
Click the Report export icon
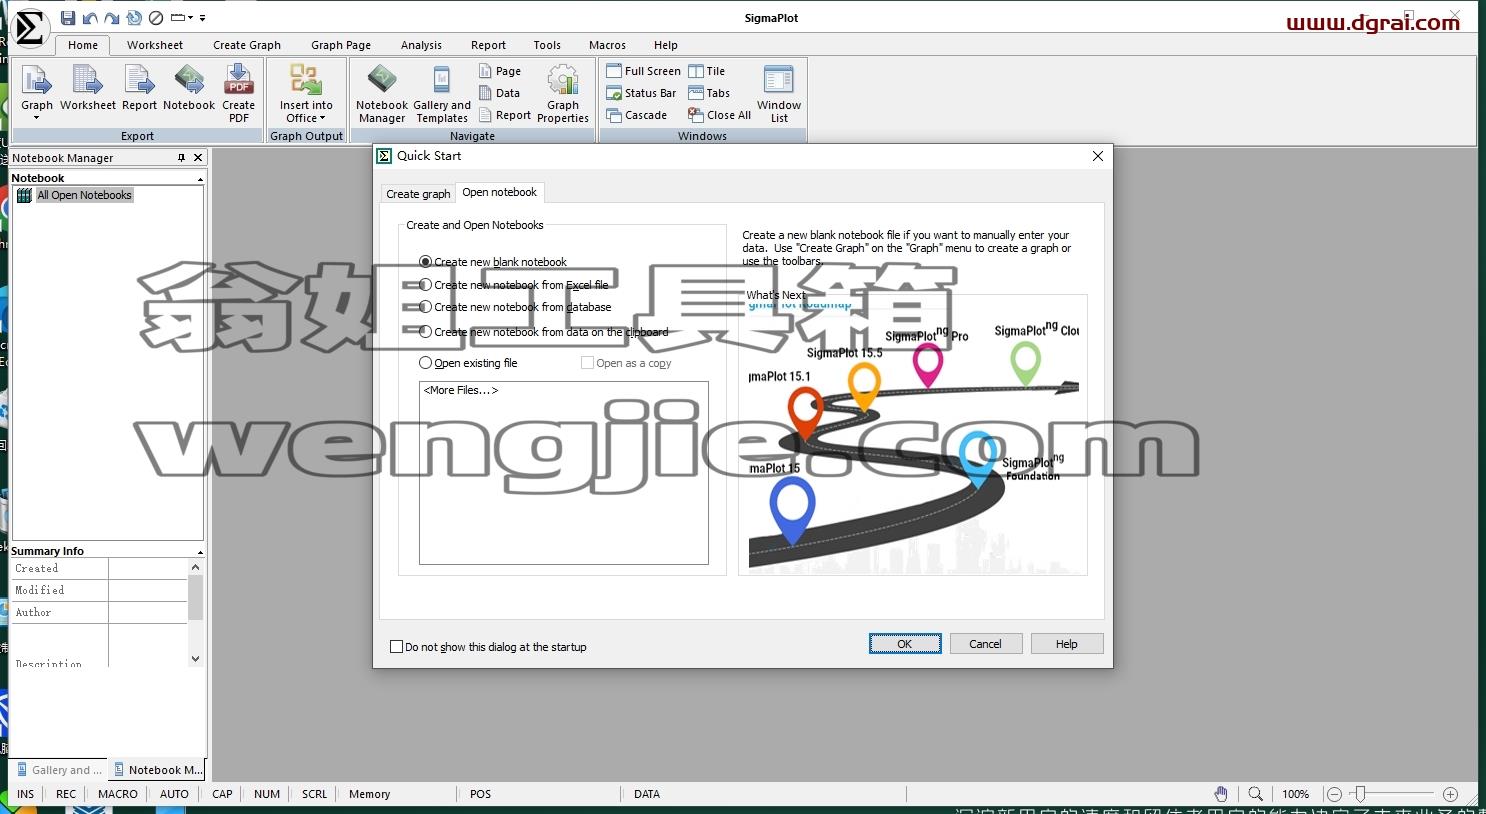click(x=139, y=88)
